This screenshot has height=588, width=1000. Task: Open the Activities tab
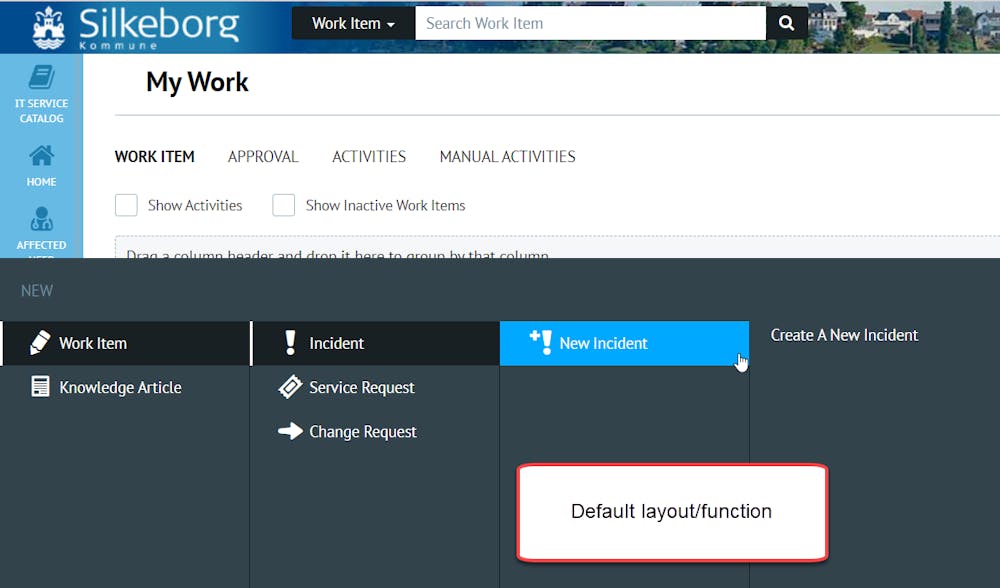[369, 156]
